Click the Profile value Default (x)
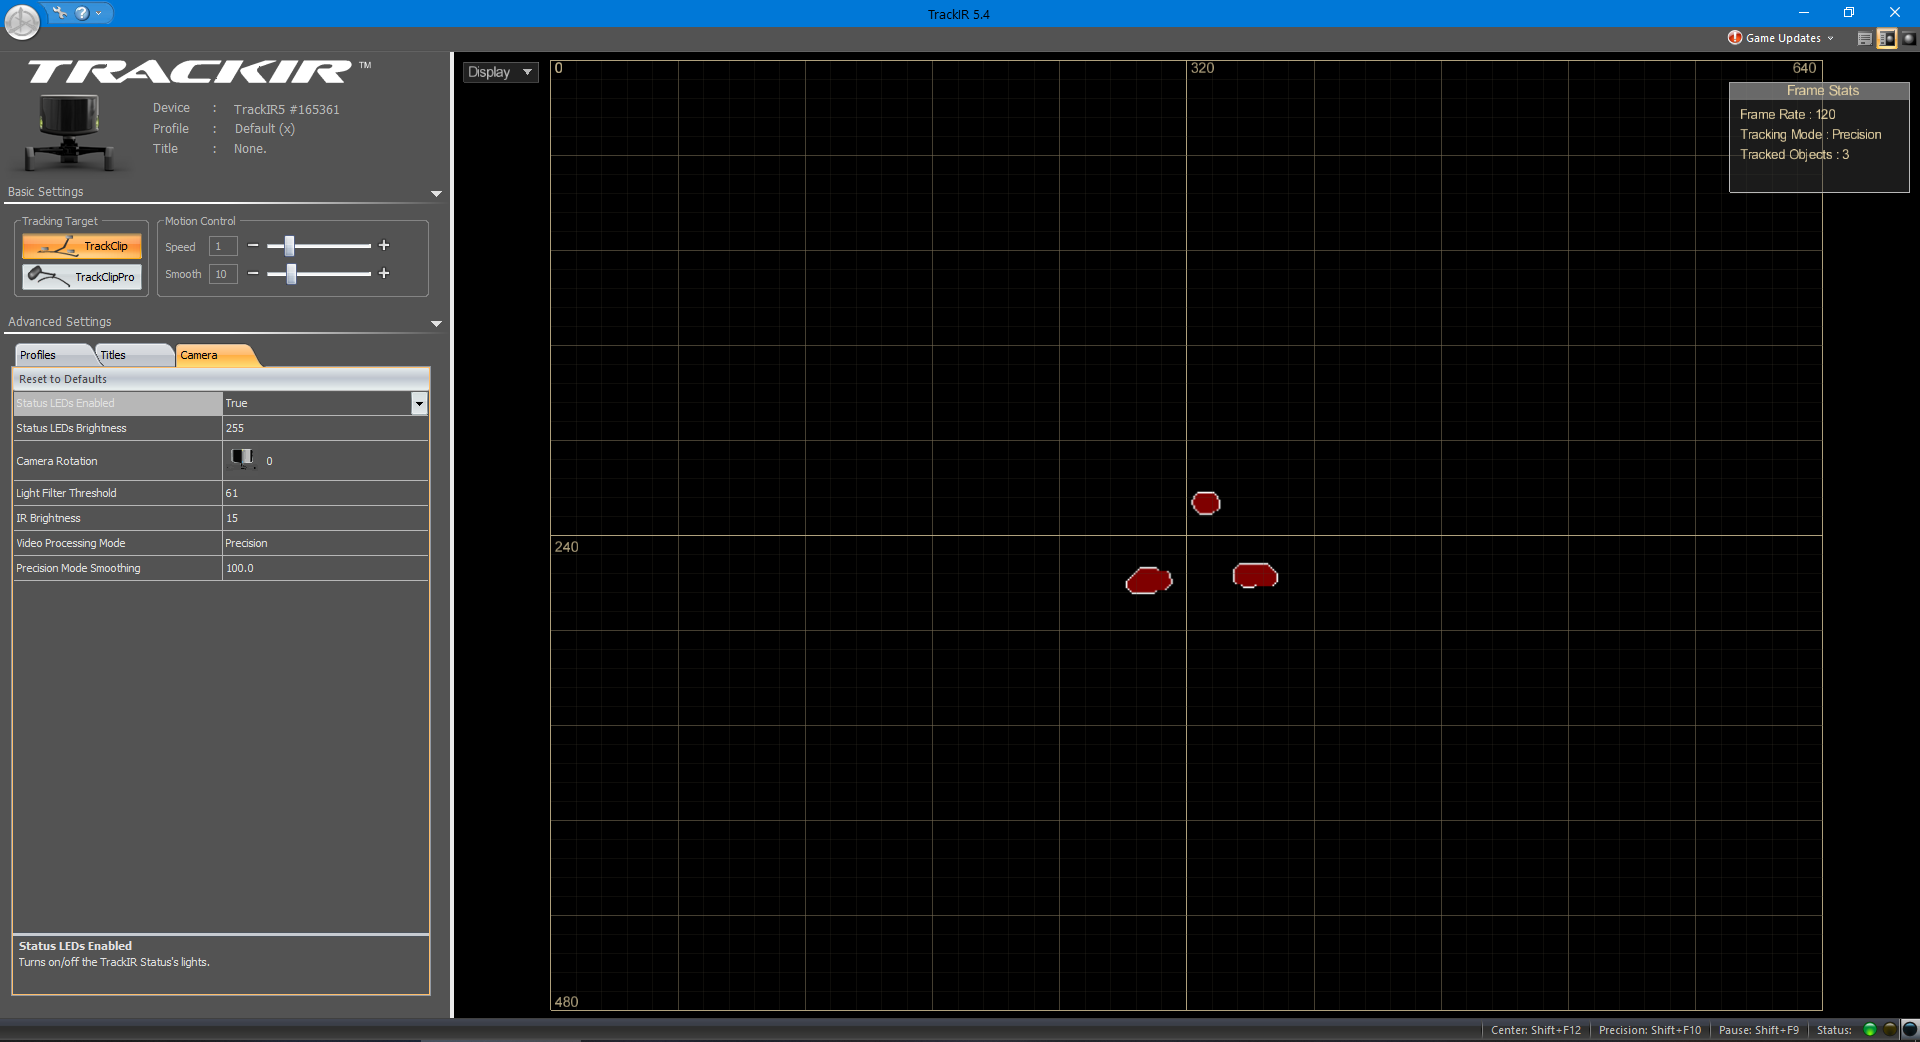 (x=264, y=129)
